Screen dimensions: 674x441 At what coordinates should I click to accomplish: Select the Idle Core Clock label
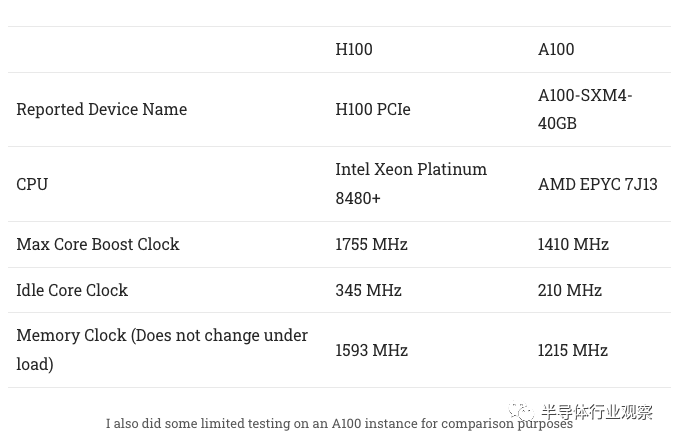tap(72, 290)
